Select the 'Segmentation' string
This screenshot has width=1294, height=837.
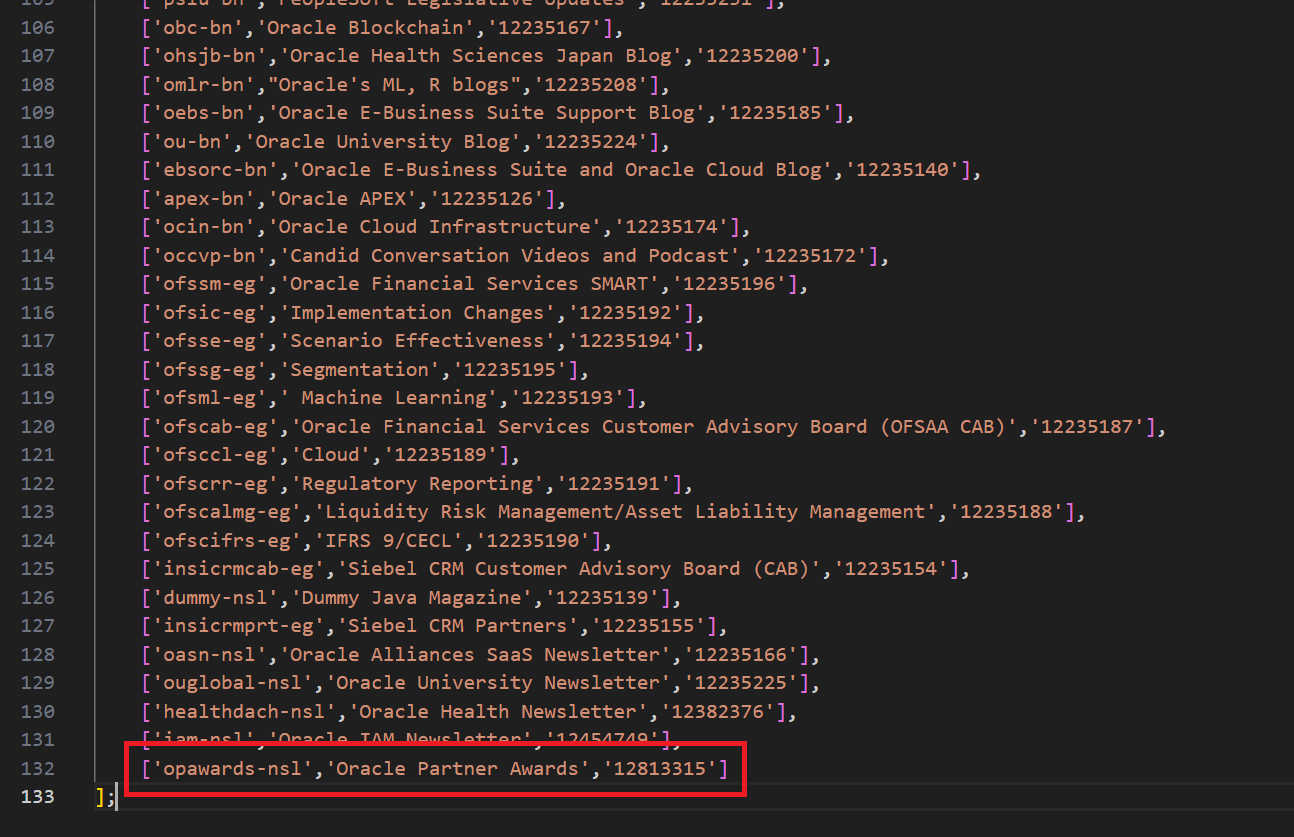[359, 370]
